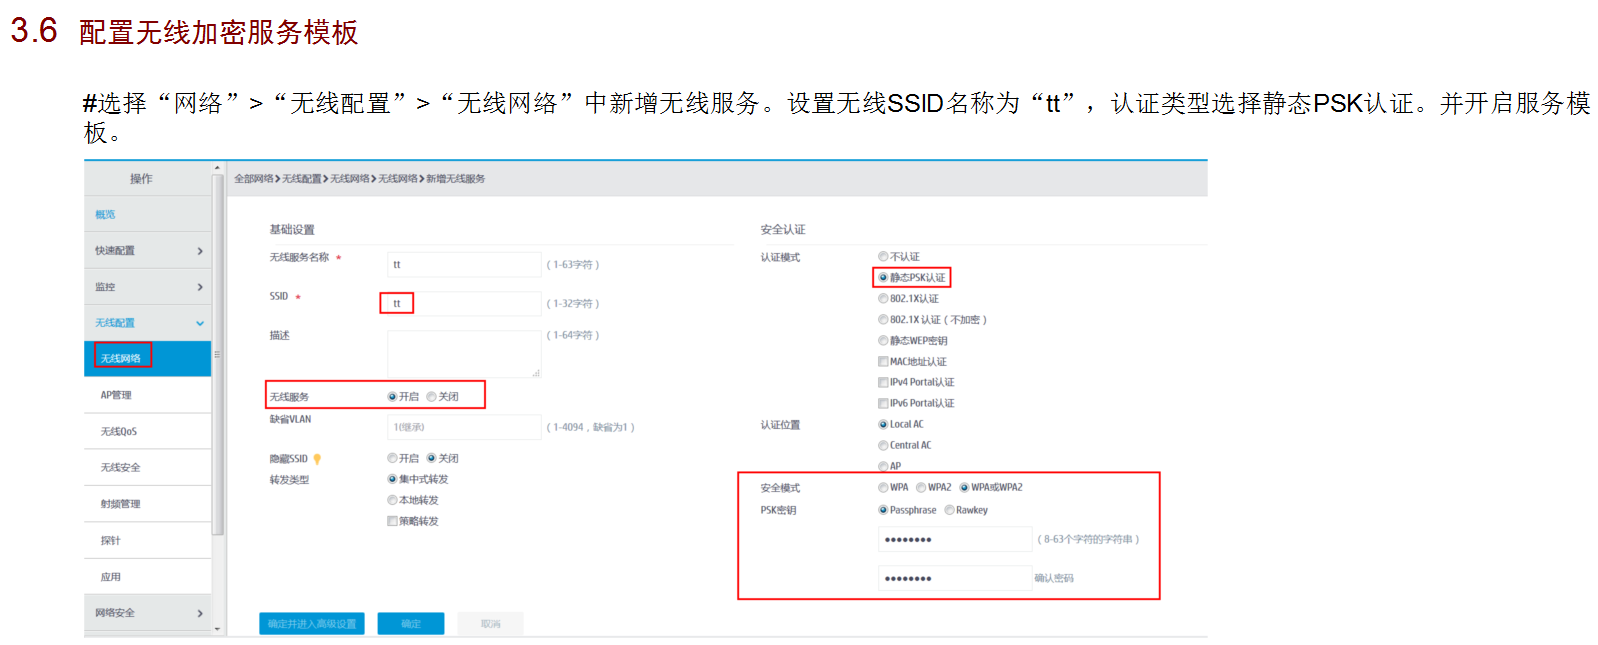Image resolution: width=1598 pixels, height=645 pixels.
Task: Check the MAC地址认证 checkbox
Action: 883,362
